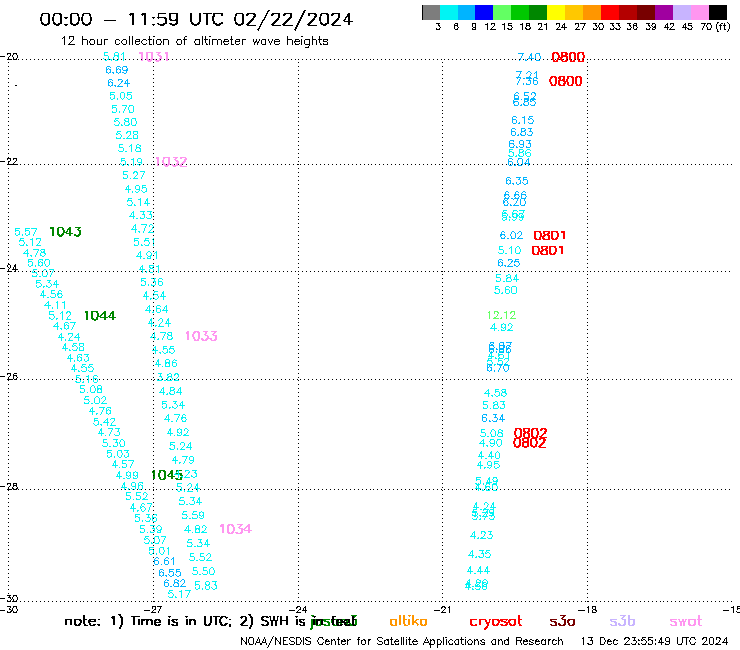This screenshot has width=740, height=650.
Task: Click the orange 30 ft legend swatch
Action: click(x=592, y=12)
